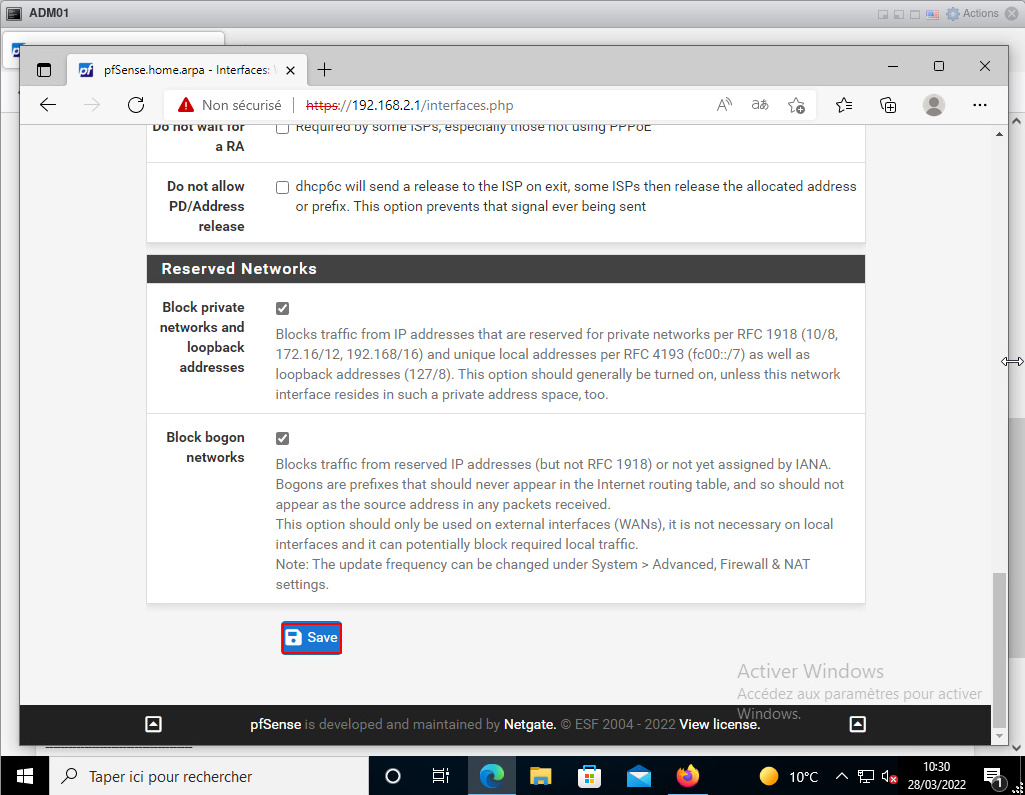
Task: Open the View license link
Action: (719, 724)
